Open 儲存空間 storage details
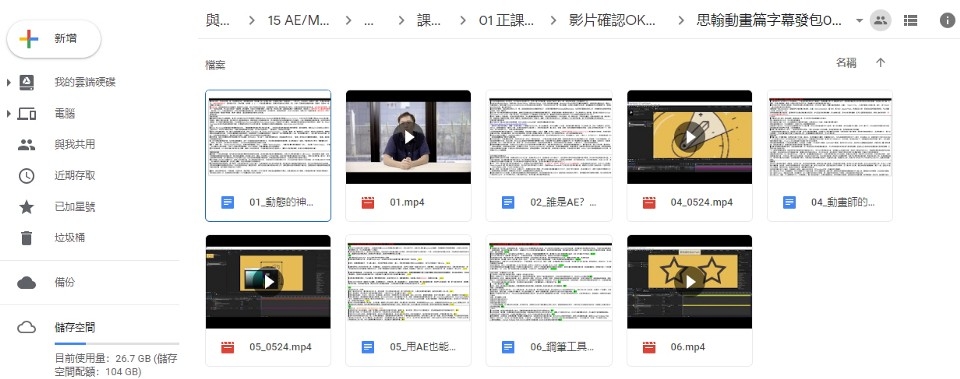Image resolution: width=960 pixels, height=379 pixels. point(75,328)
